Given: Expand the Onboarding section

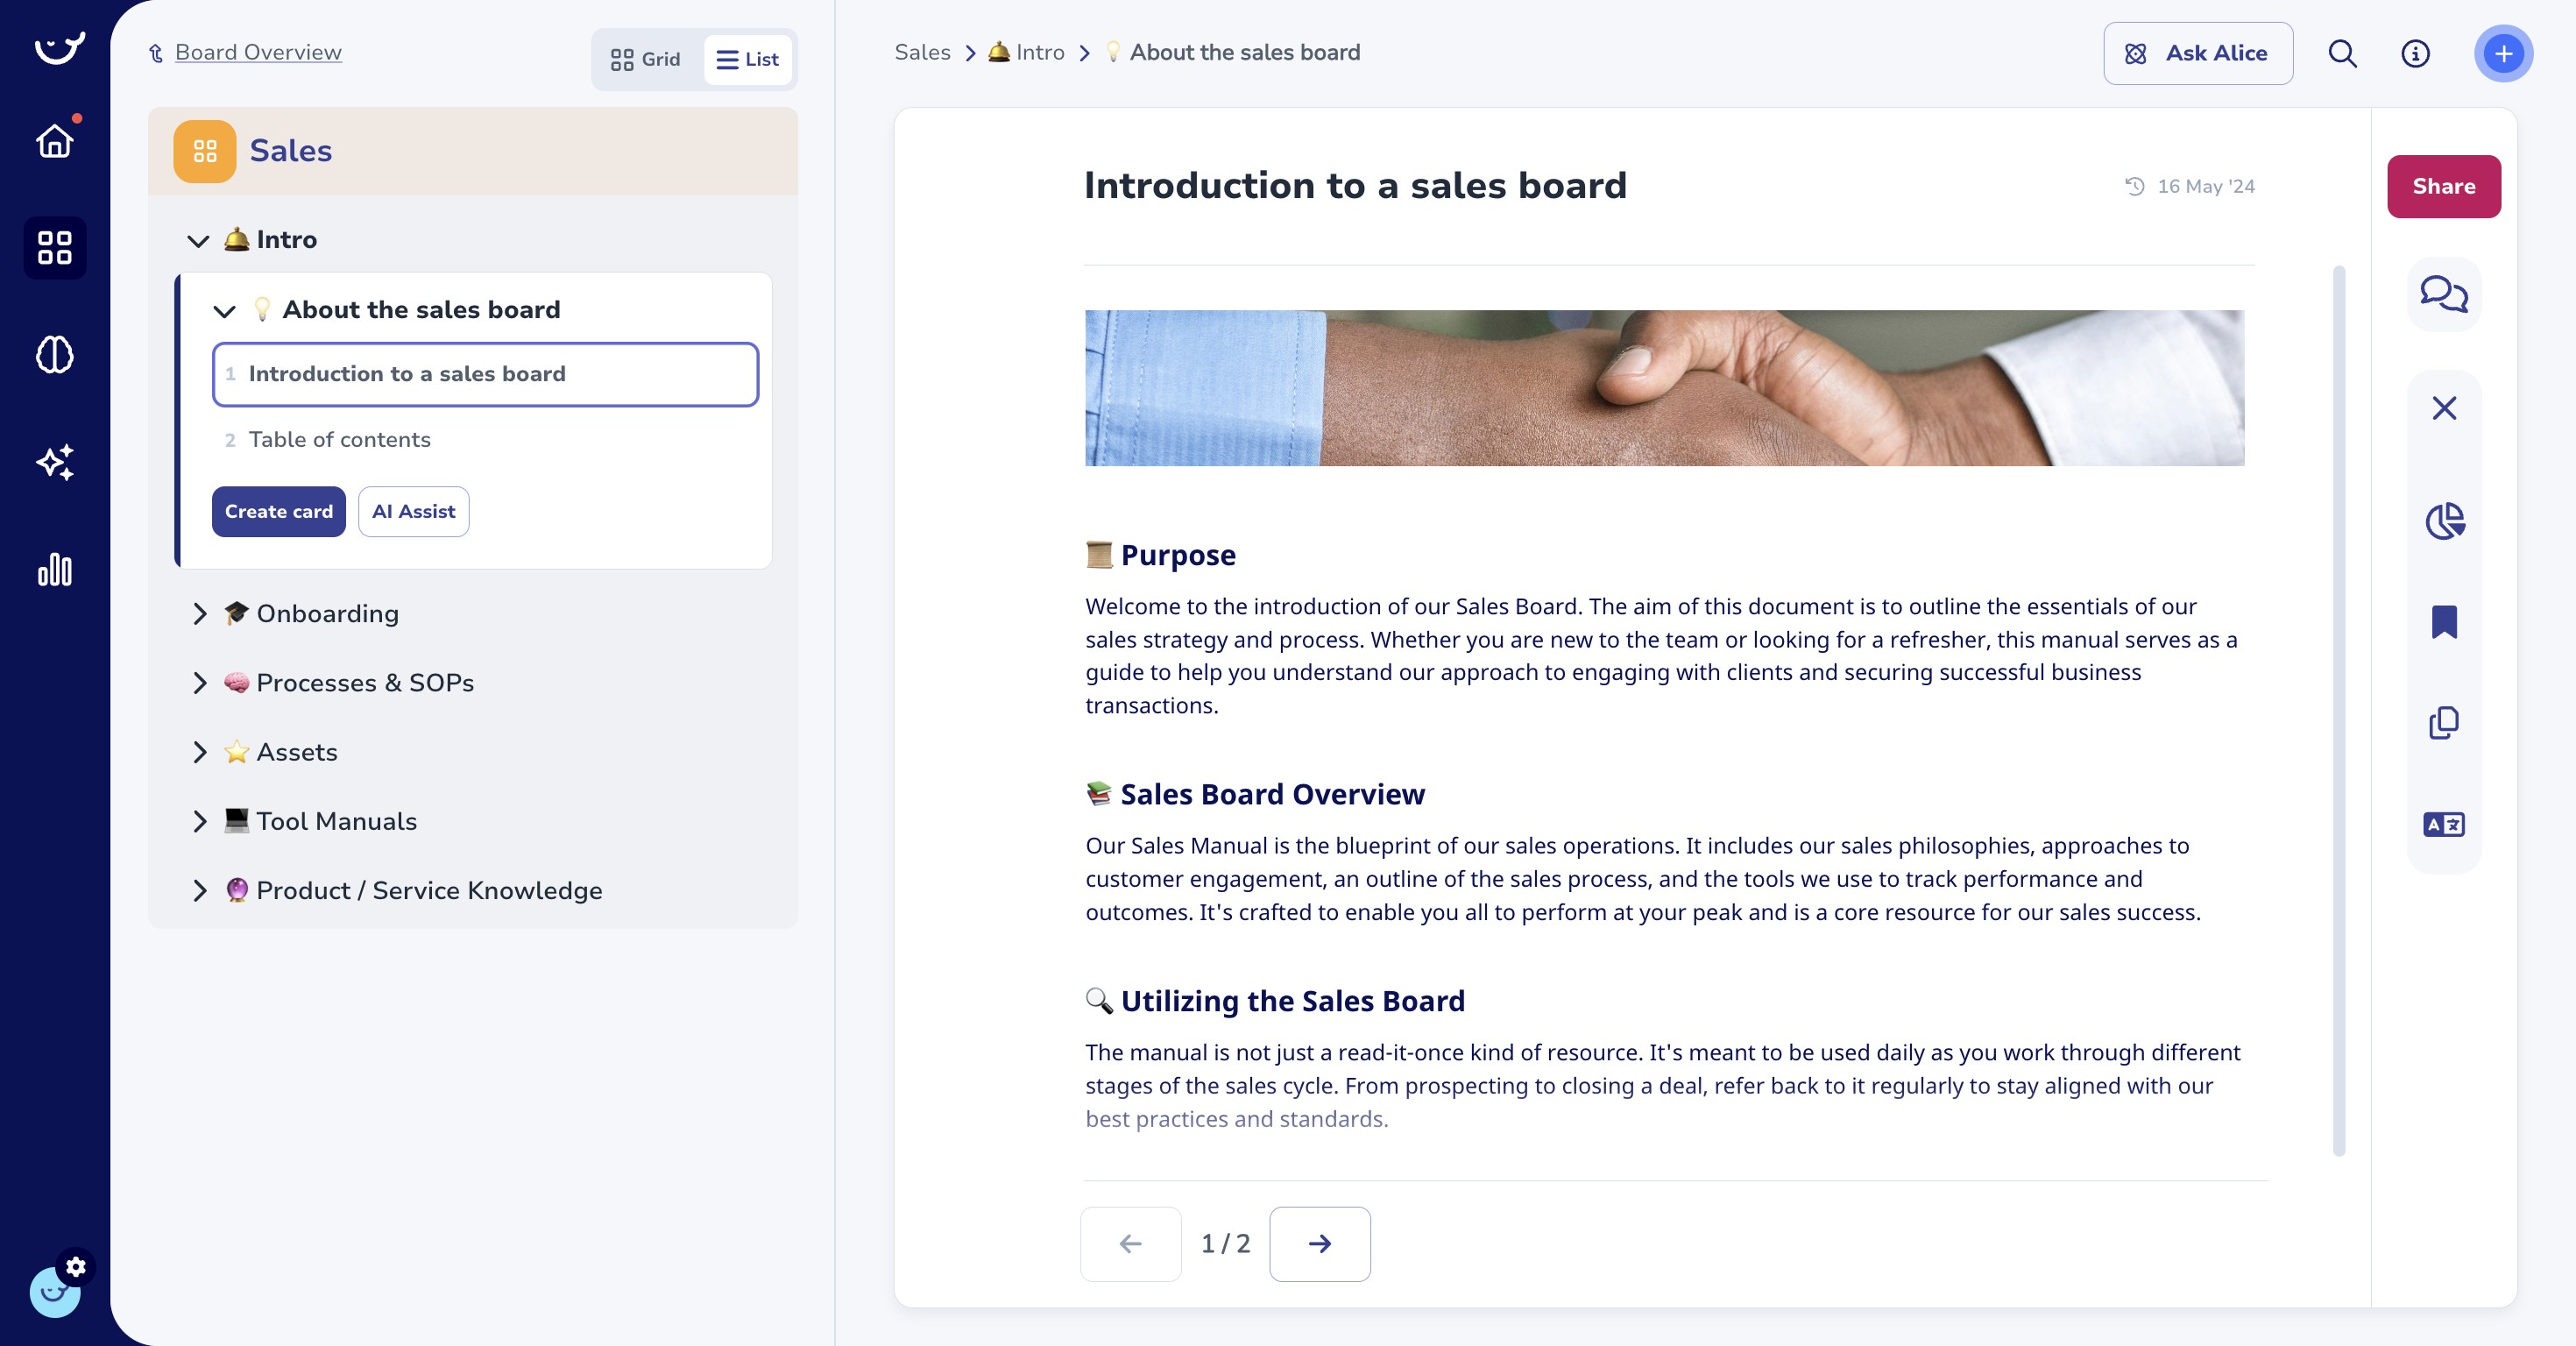Looking at the screenshot, I should (x=199, y=613).
